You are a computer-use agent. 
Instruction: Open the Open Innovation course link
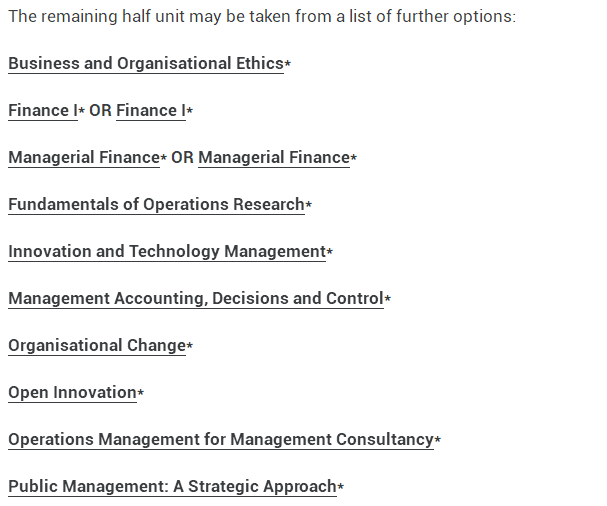tap(72, 393)
